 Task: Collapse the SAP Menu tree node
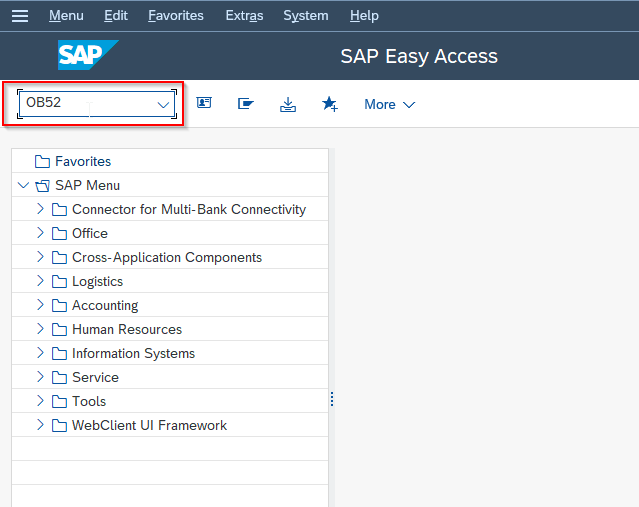pos(23,185)
